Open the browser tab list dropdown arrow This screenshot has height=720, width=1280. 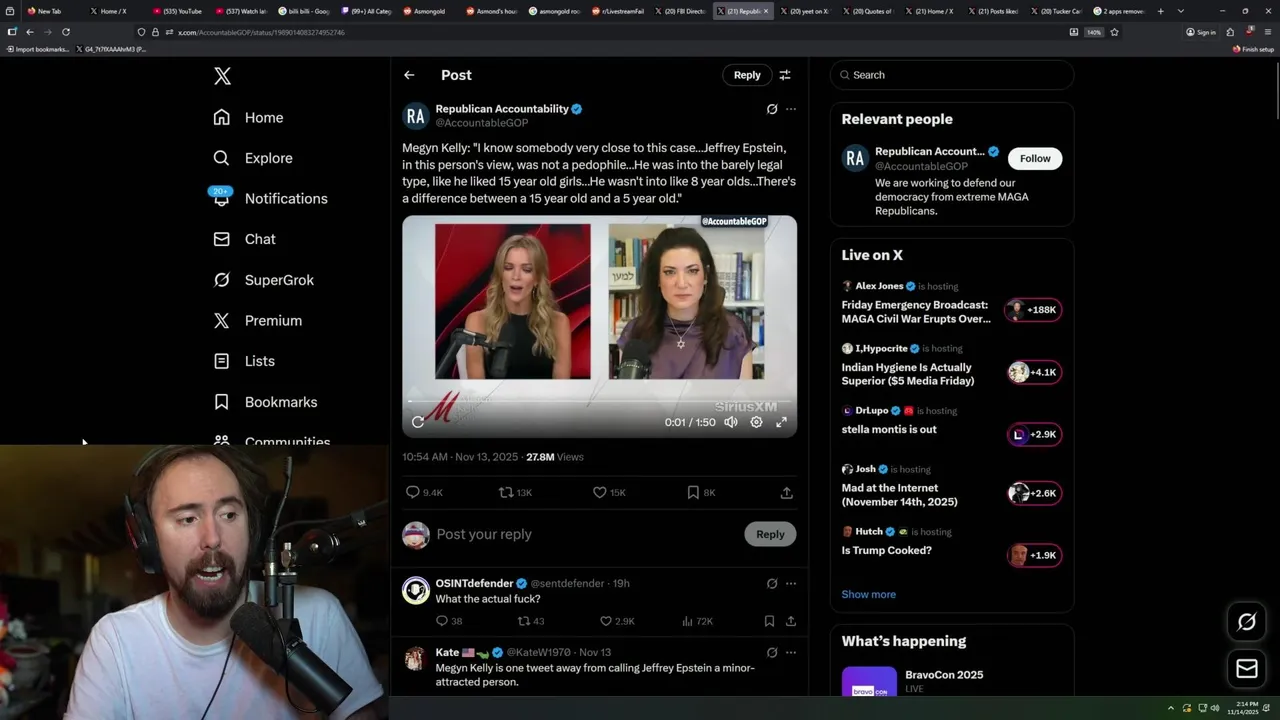tap(1181, 11)
